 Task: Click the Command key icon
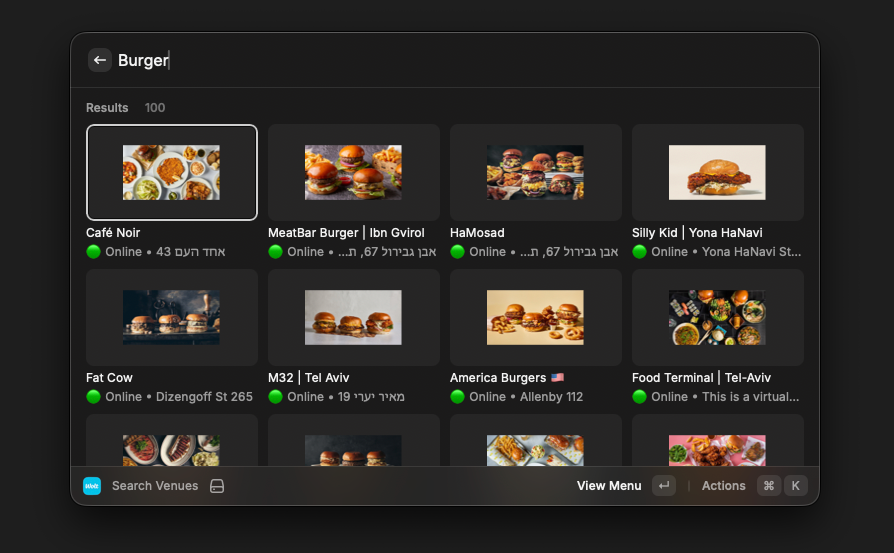[768, 486]
